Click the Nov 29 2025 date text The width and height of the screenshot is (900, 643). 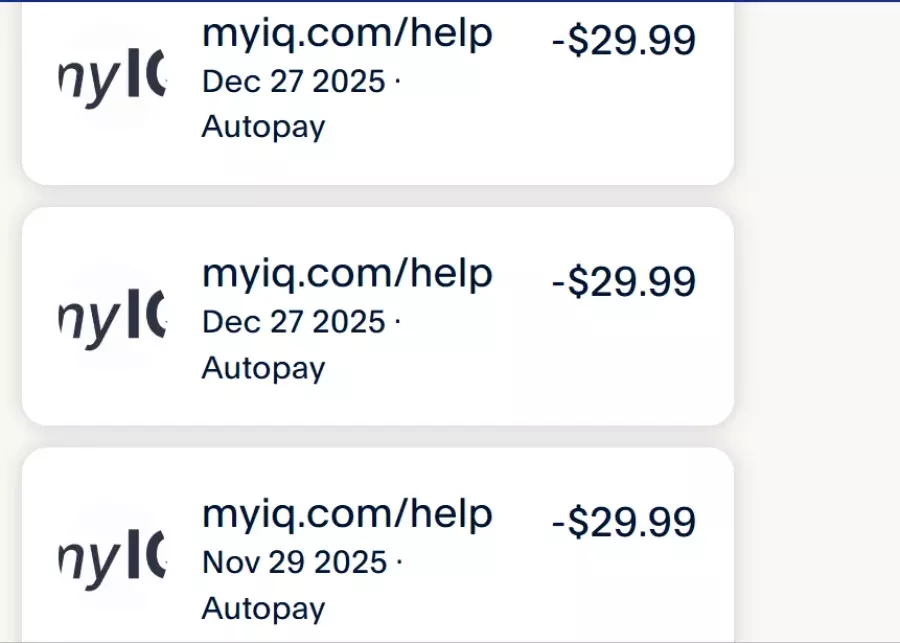(x=294, y=562)
